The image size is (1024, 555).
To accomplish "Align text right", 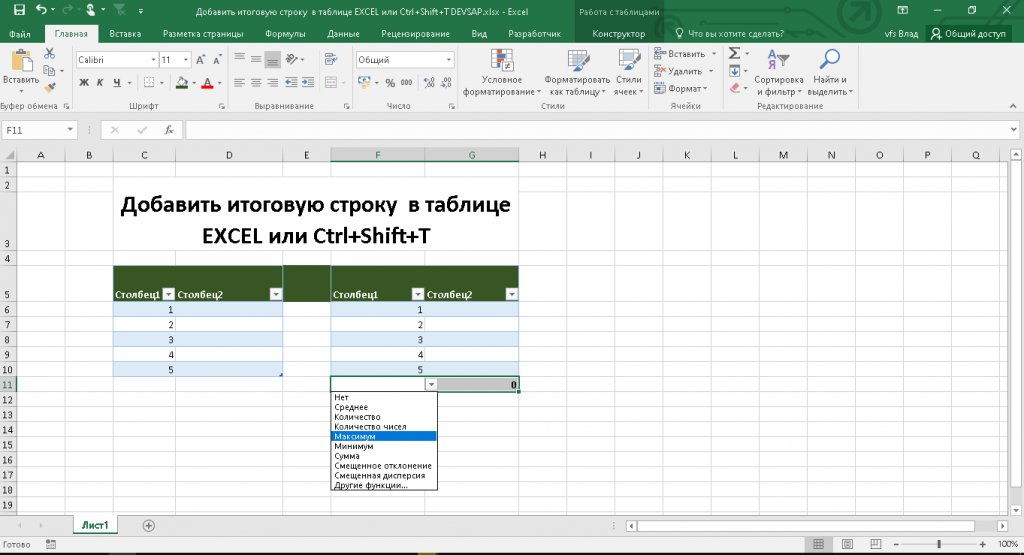I will [x=272, y=82].
